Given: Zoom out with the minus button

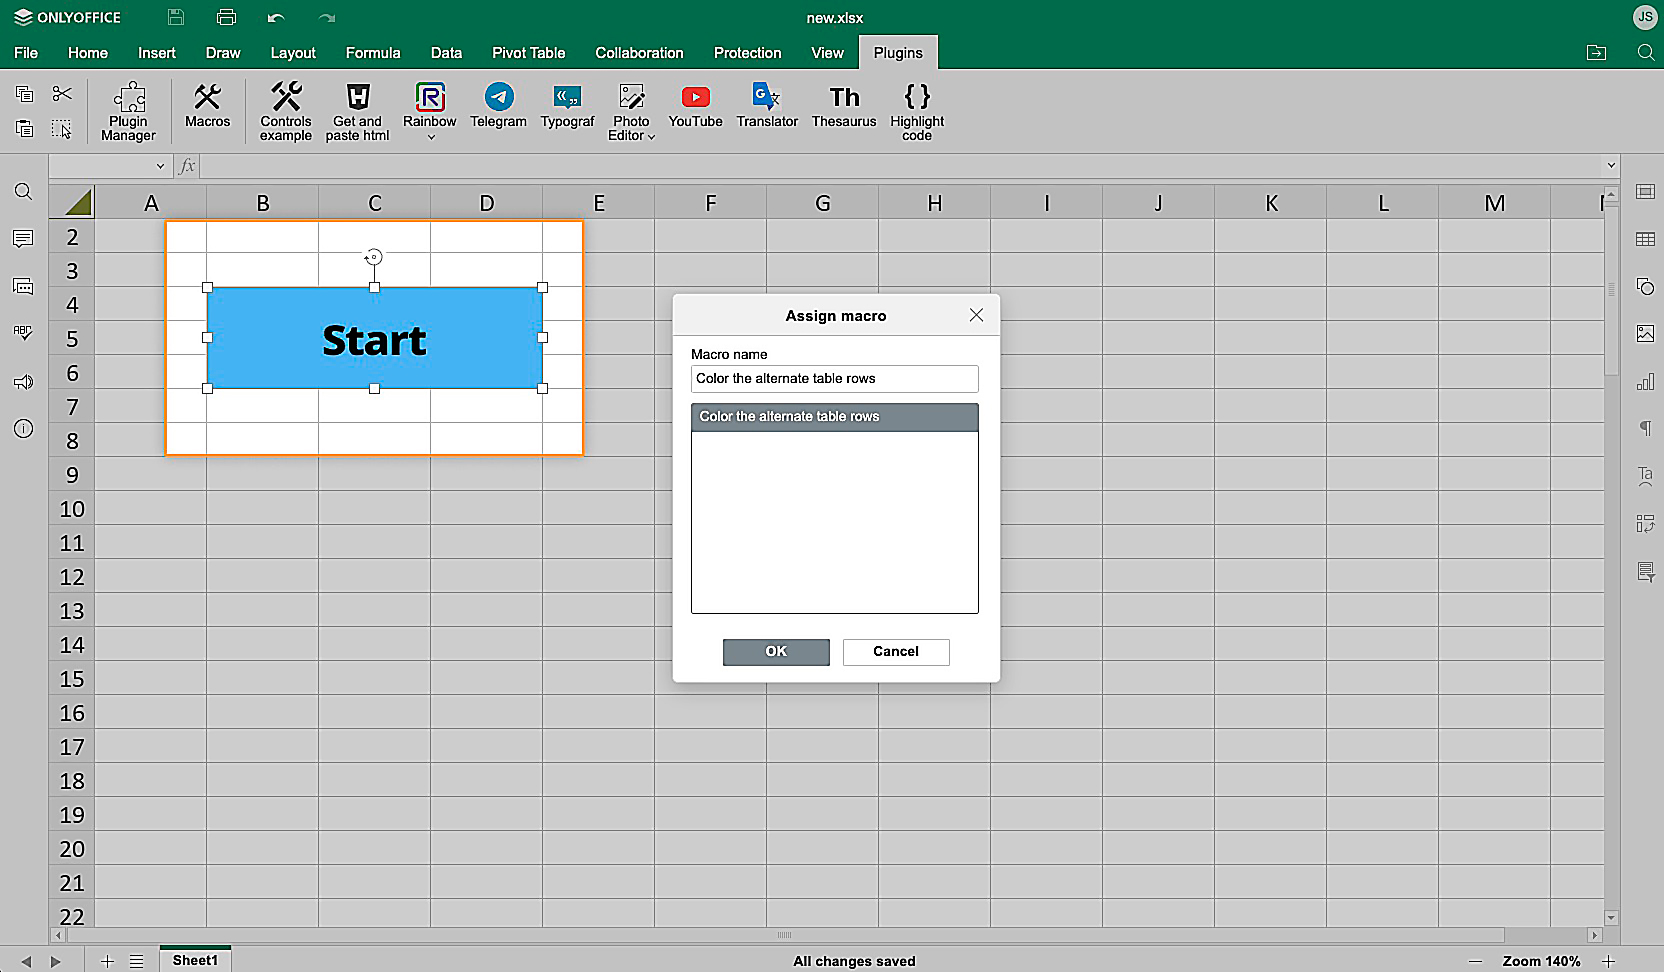Looking at the screenshot, I should [x=1477, y=961].
